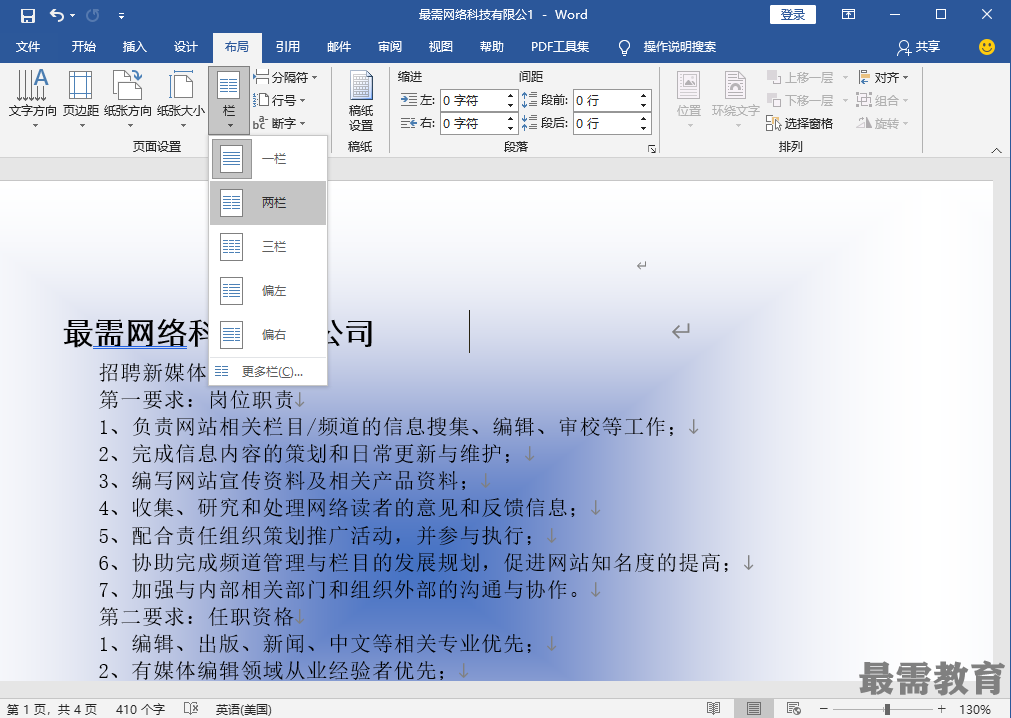Click the line 第一要求：岗位职责
Screen dimensions: 1011x718
pyautogui.click(x=197, y=400)
